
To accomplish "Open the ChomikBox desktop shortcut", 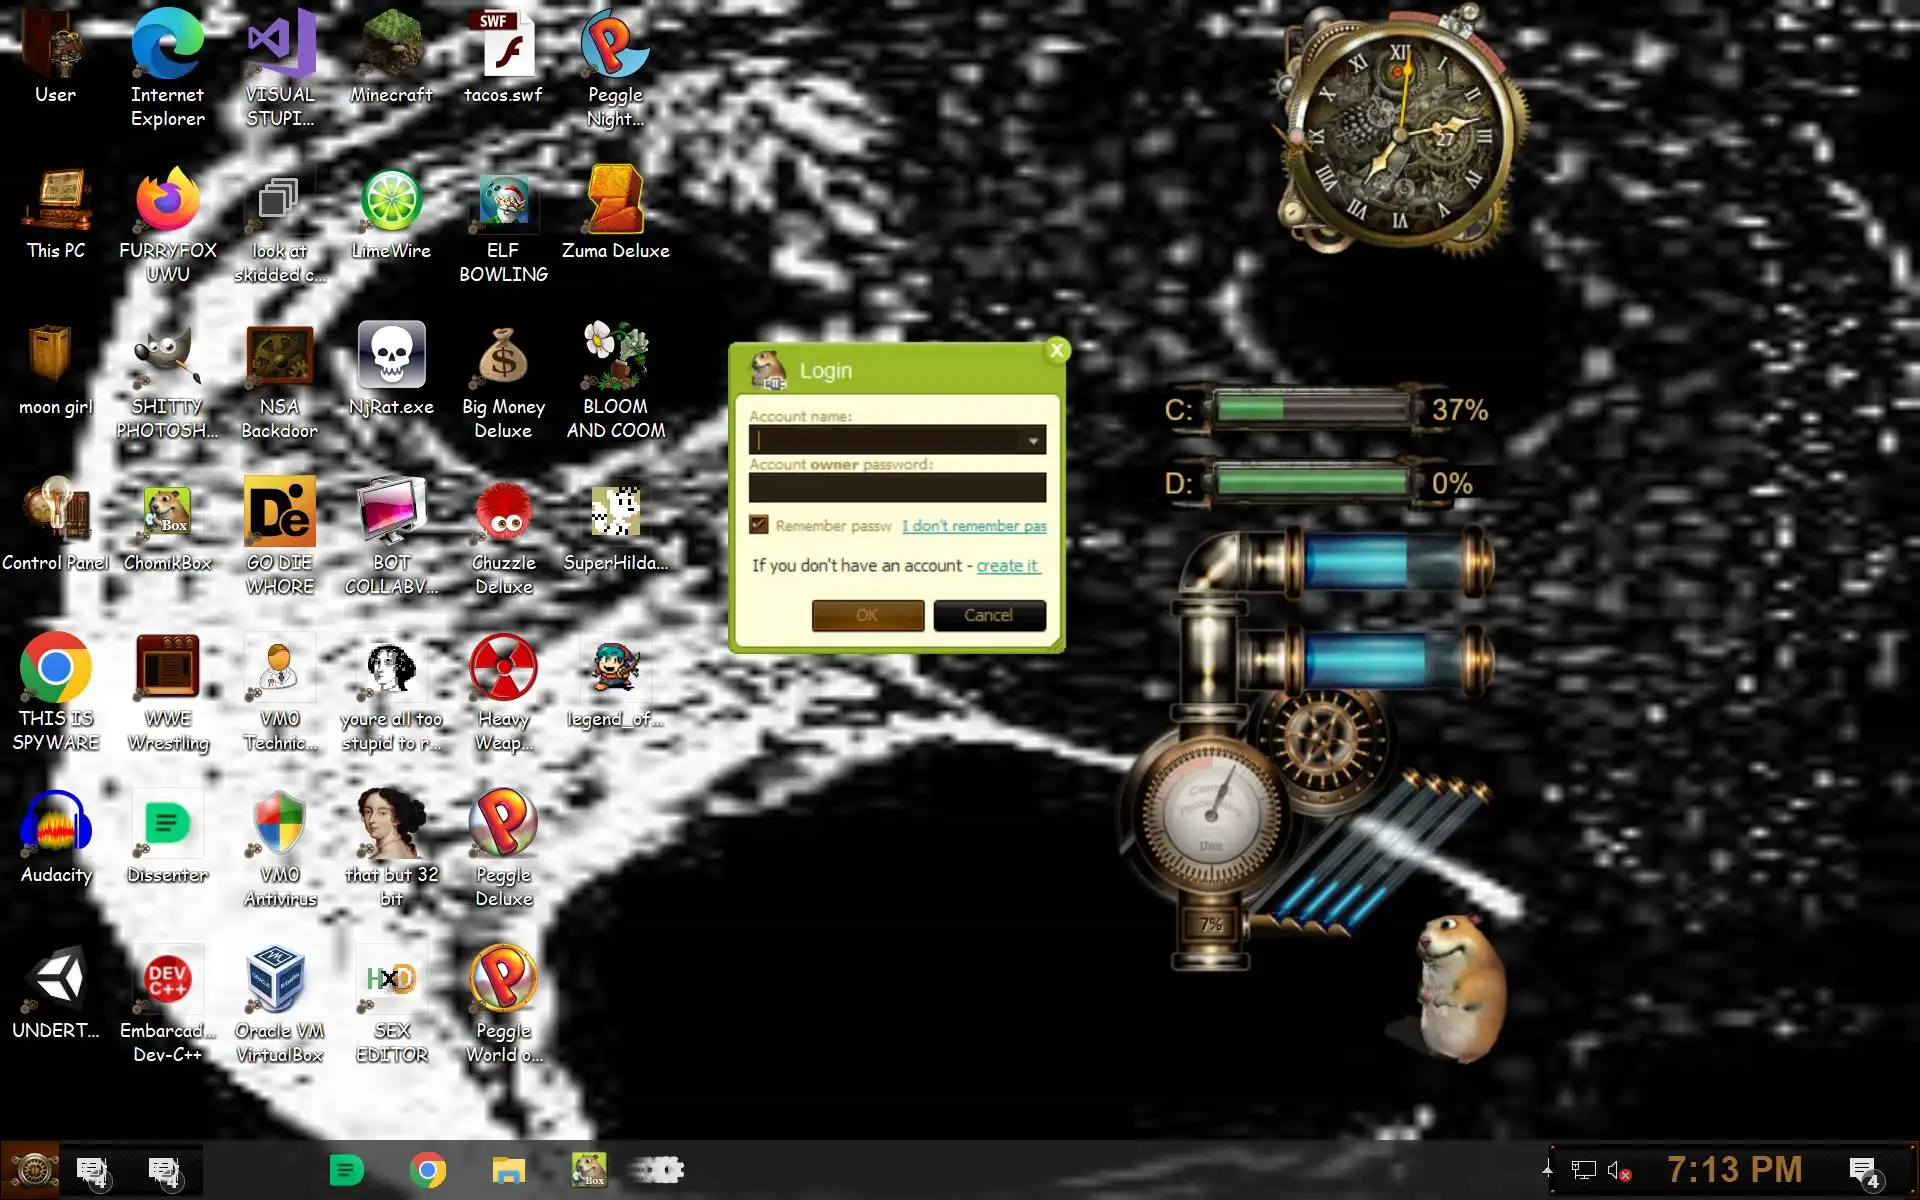I will coord(167,515).
